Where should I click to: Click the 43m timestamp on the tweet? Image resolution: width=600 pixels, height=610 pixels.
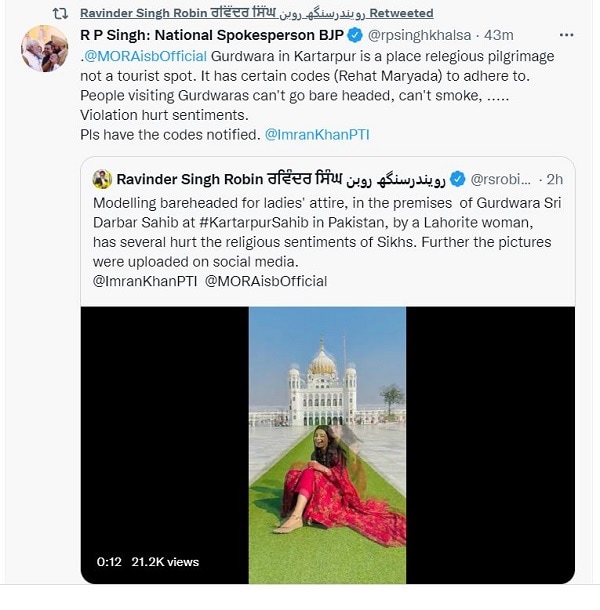click(x=499, y=35)
